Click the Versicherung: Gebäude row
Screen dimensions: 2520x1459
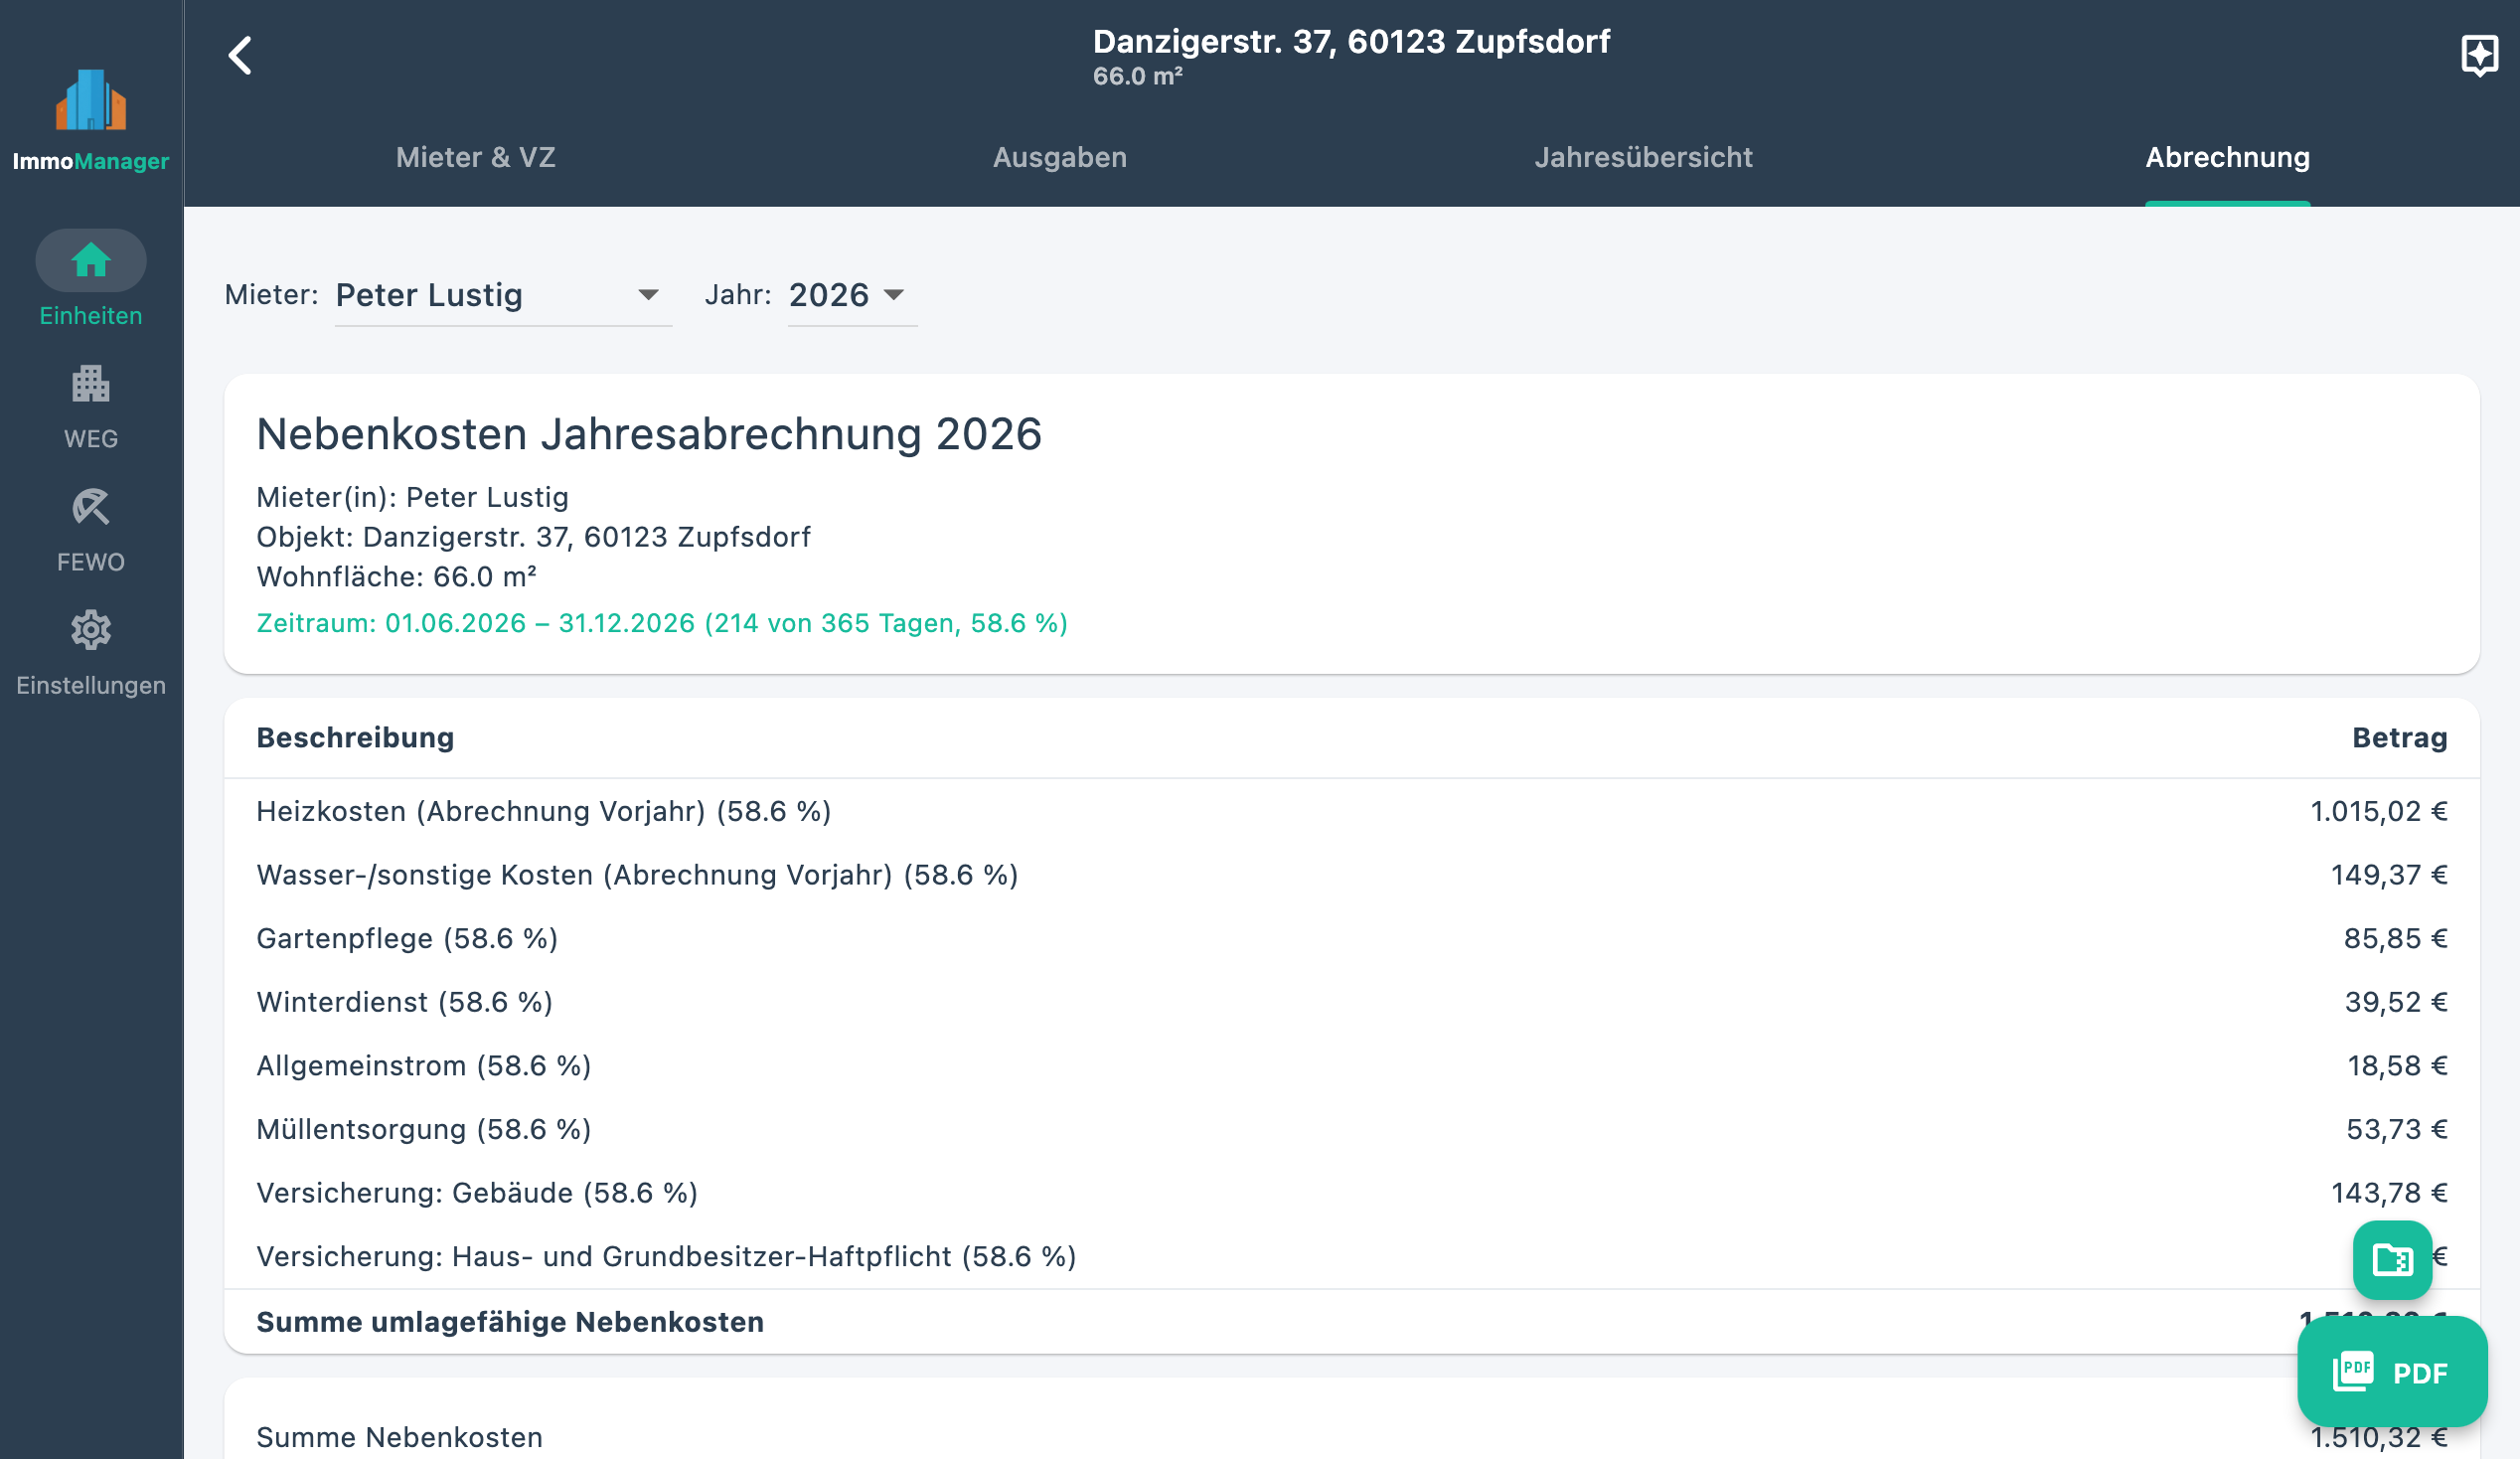pos(1352,1193)
